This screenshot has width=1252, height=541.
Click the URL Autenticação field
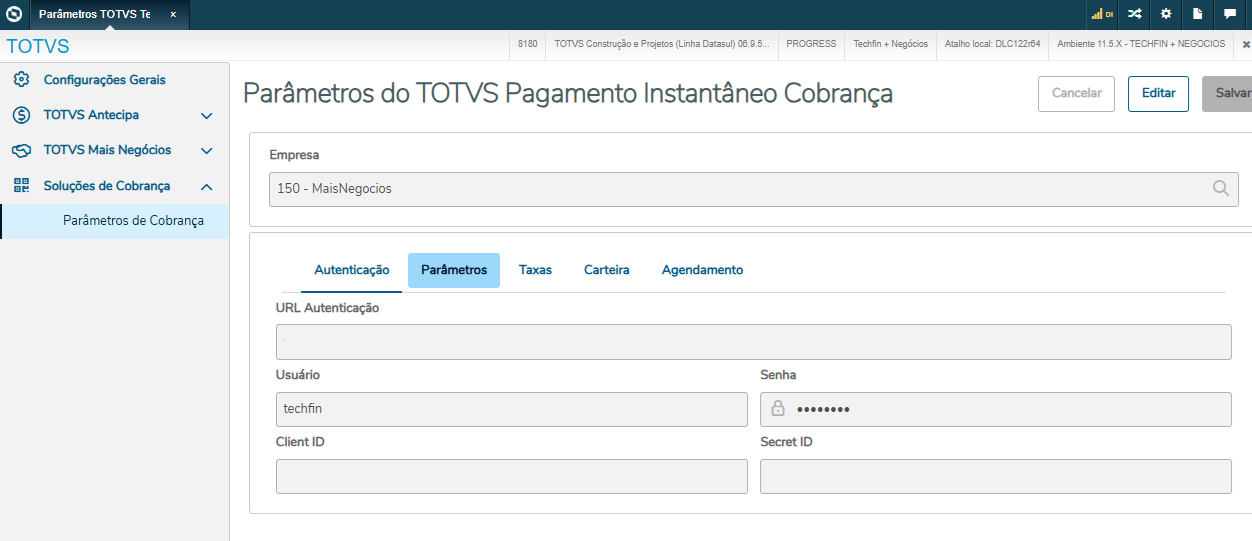754,342
